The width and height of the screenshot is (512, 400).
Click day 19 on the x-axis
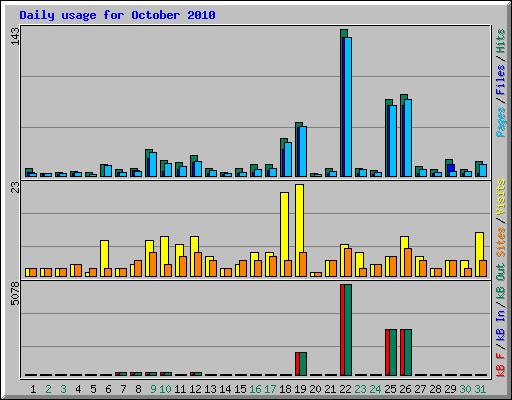click(x=300, y=389)
